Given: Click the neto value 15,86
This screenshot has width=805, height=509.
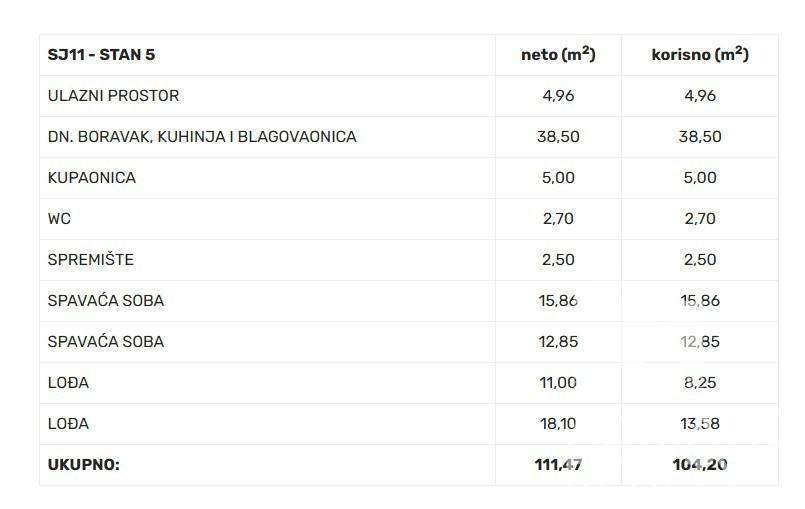Looking at the screenshot, I should (558, 301).
